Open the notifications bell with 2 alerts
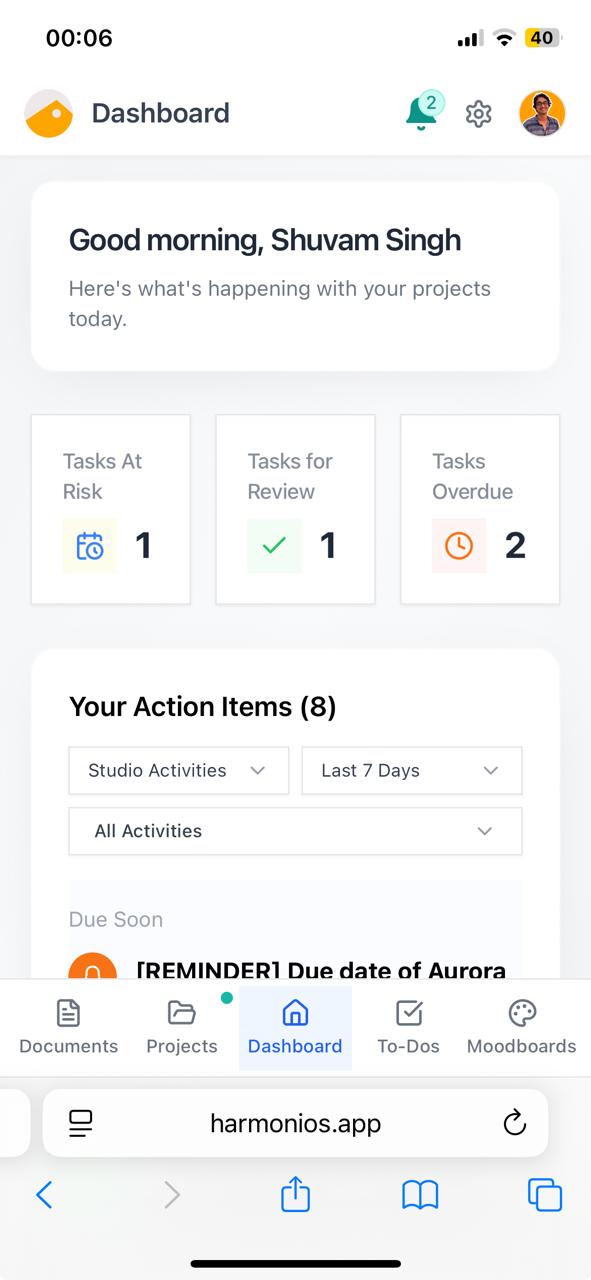The image size is (591, 1280). point(420,114)
